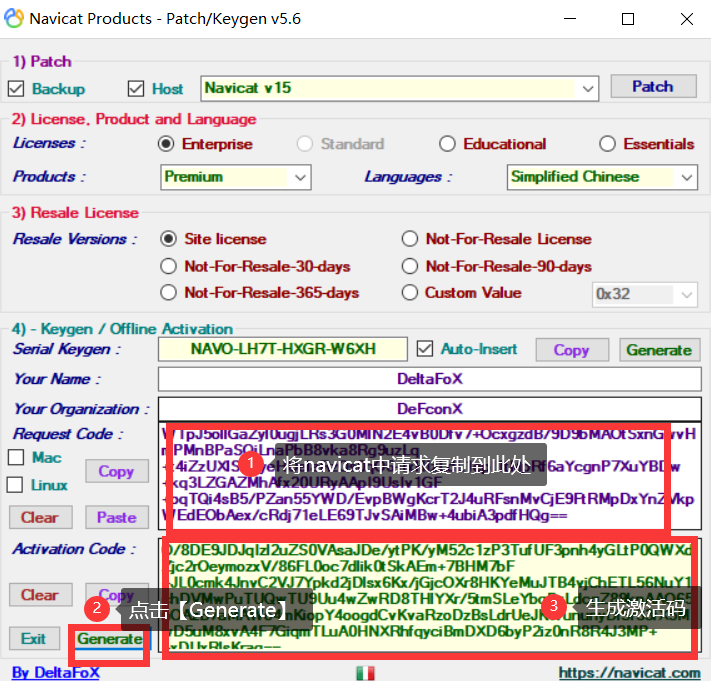The height and width of the screenshot is (681, 711).
Task: Click the Italian flag icon at bottom
Action: click(x=365, y=673)
